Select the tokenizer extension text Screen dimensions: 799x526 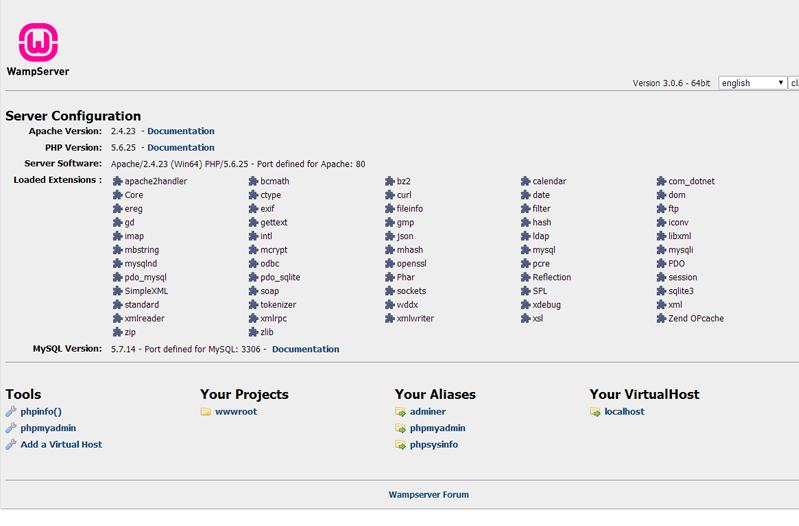coord(278,305)
